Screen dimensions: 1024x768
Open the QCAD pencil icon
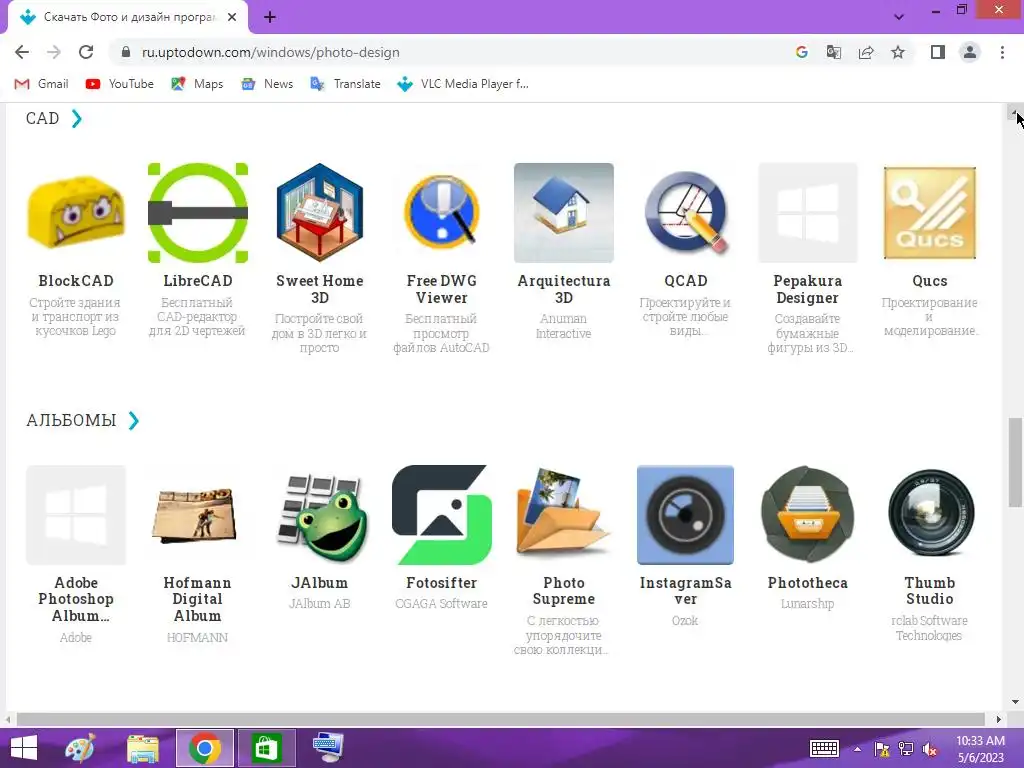(x=686, y=213)
